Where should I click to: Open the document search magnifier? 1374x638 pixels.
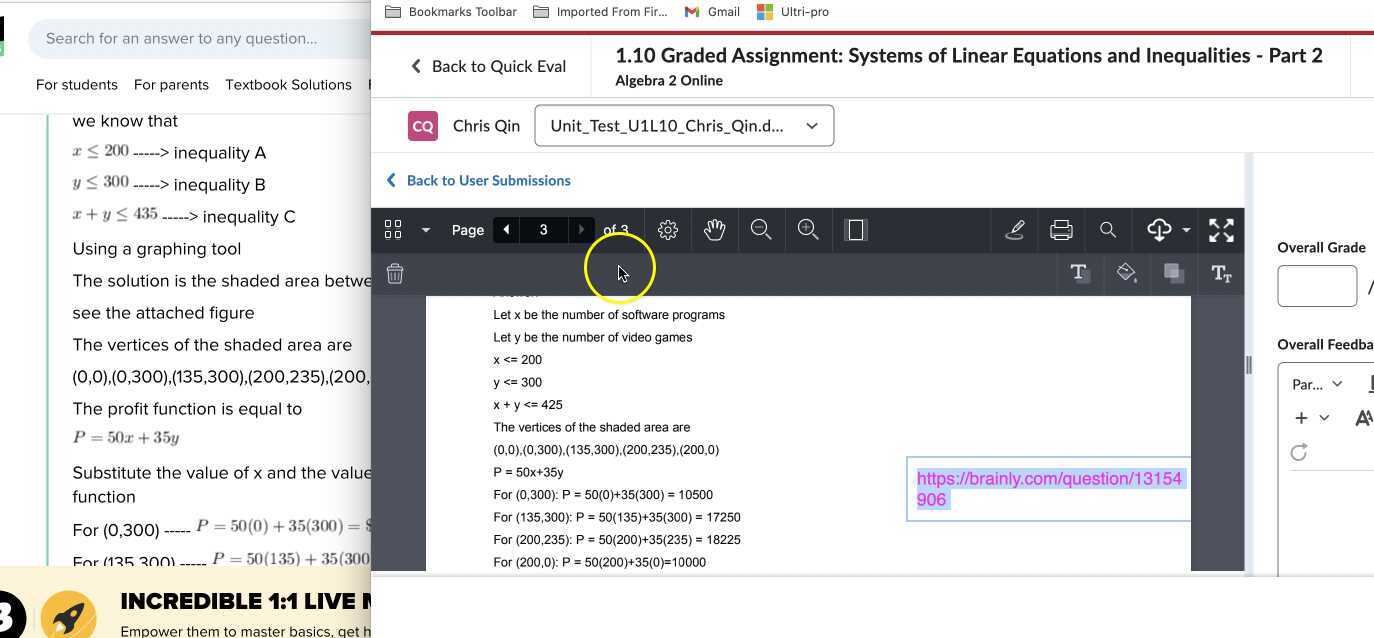1108,230
